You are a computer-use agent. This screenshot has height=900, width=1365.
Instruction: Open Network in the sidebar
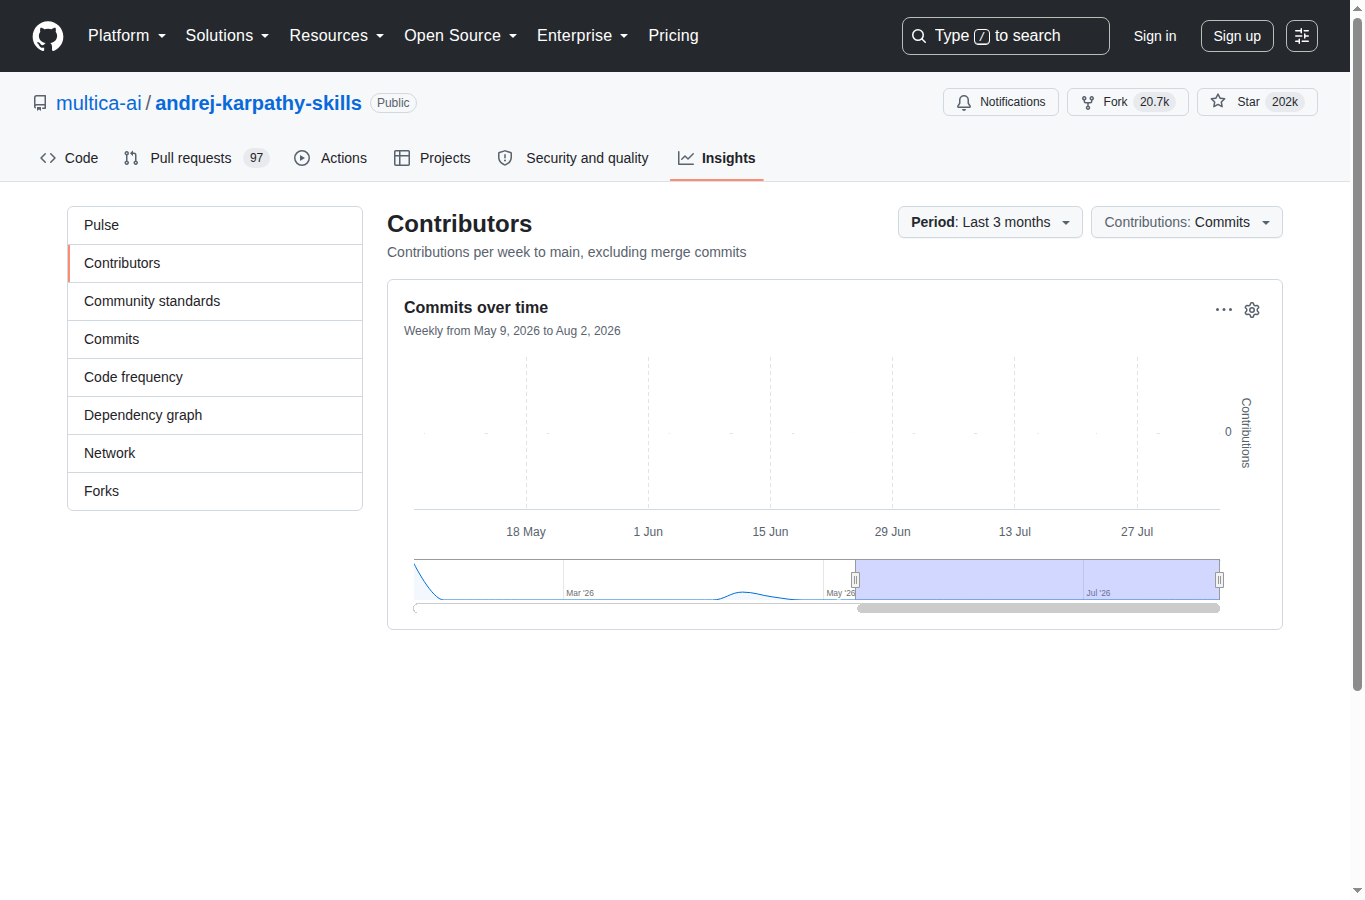[215, 453]
